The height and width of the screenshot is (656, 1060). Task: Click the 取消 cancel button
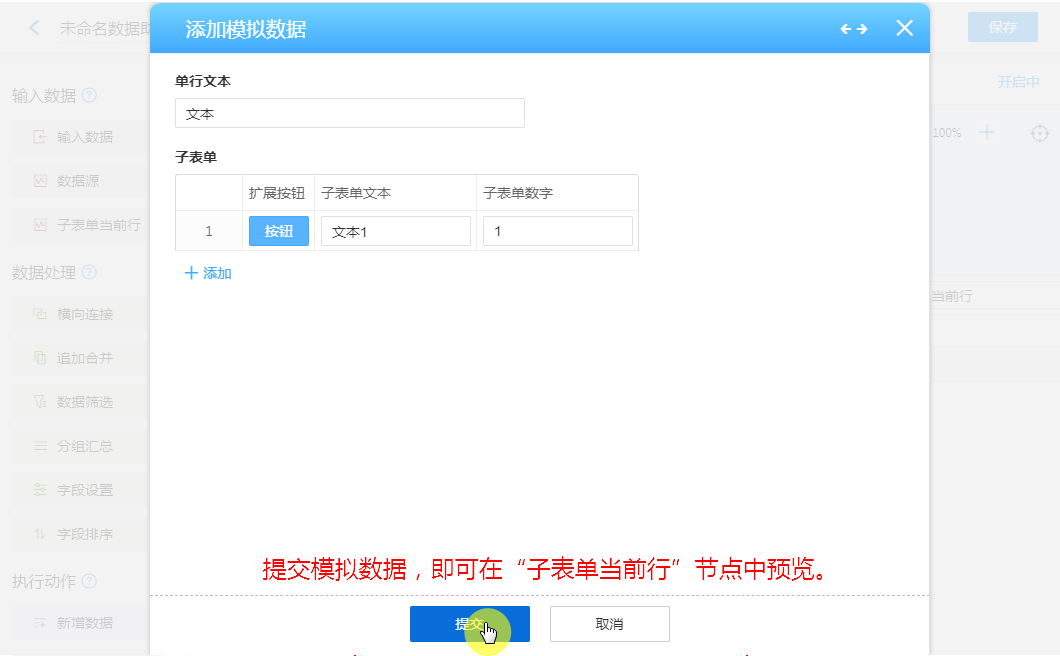[x=609, y=624]
